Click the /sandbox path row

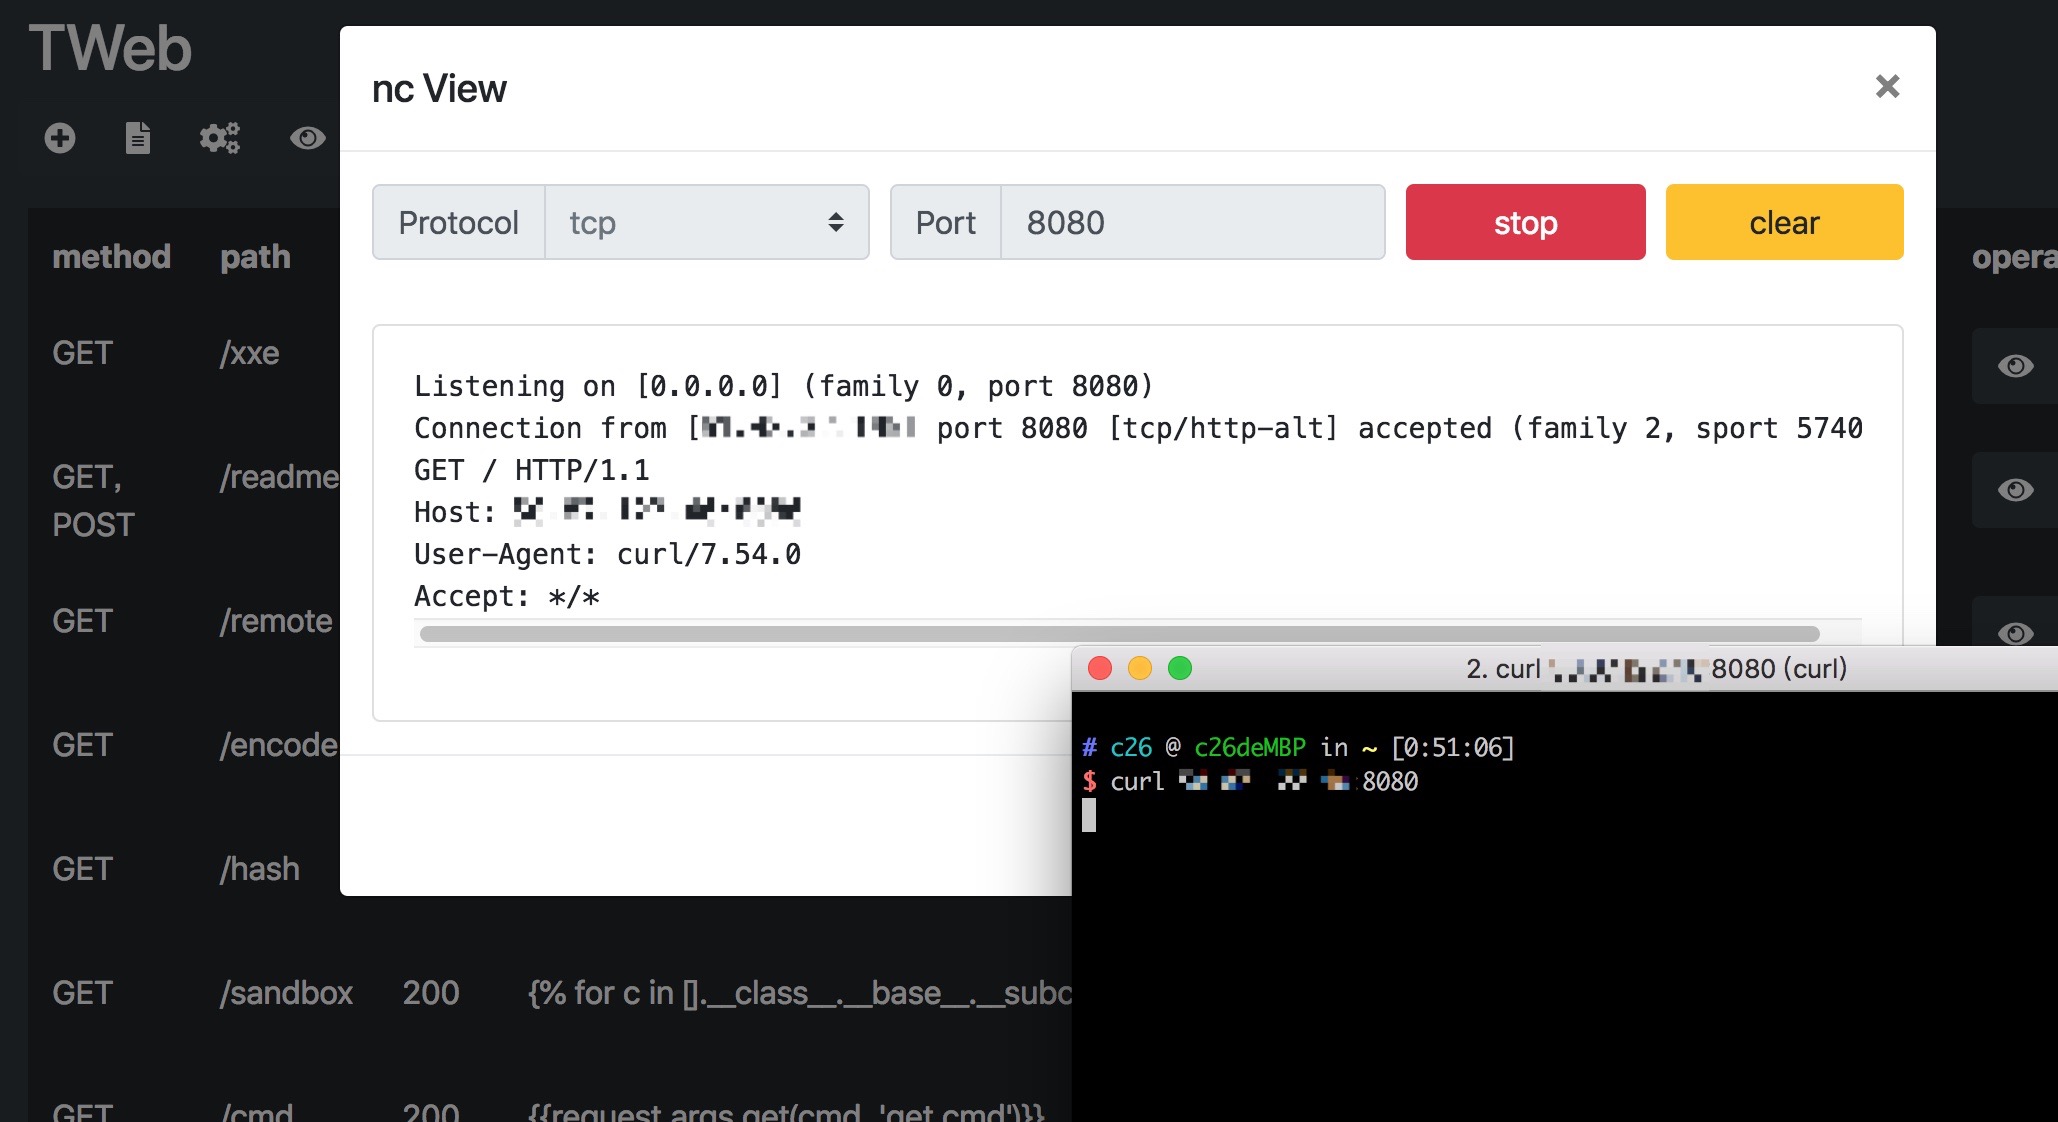pyautogui.click(x=286, y=993)
